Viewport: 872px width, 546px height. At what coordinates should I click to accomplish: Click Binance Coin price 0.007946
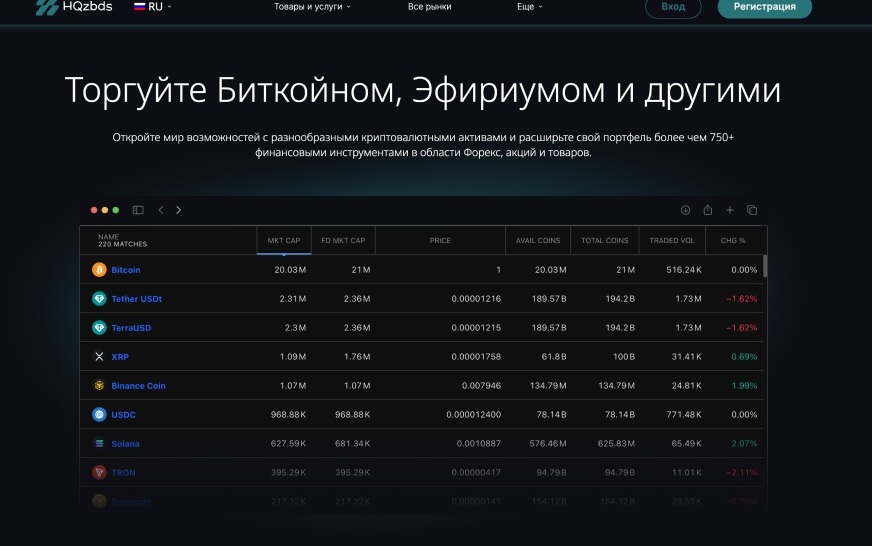pos(481,385)
